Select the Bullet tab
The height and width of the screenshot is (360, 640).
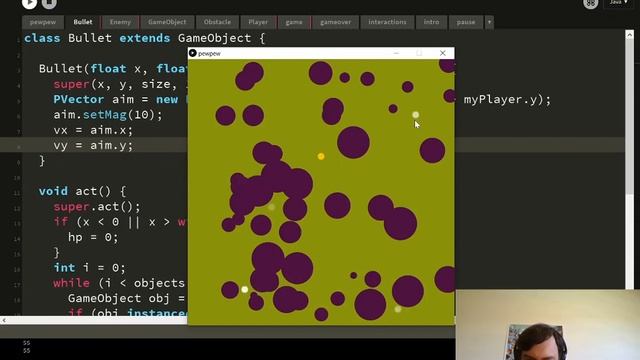82,22
